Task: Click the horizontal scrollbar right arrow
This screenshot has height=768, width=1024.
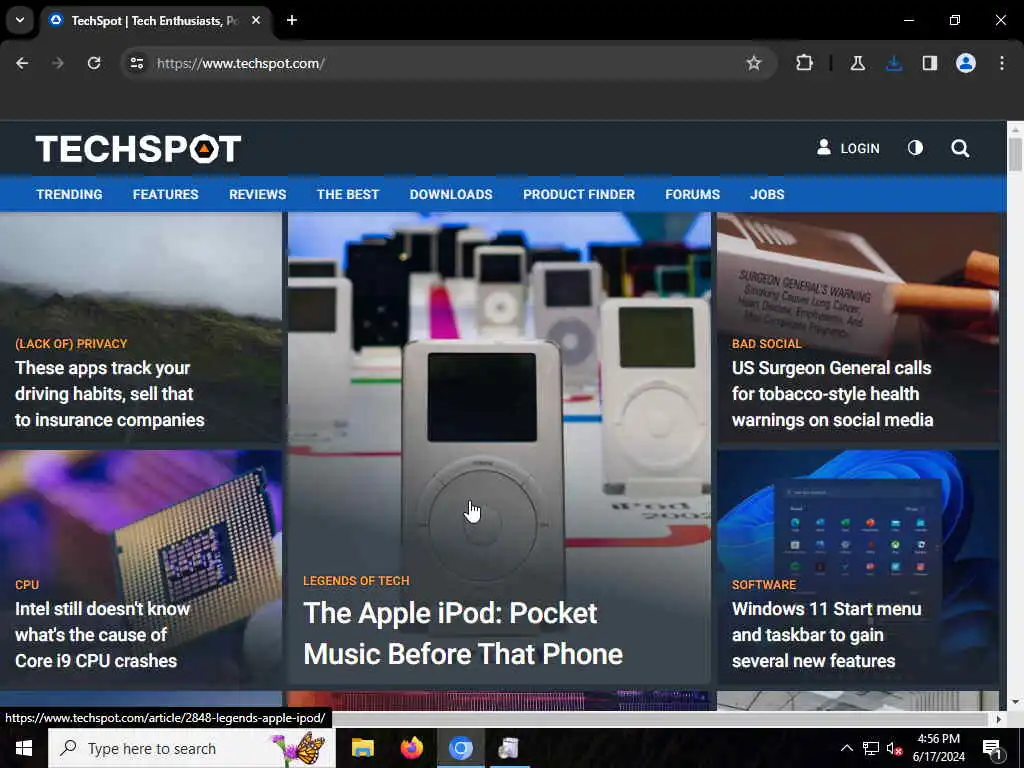Action: 999,719
